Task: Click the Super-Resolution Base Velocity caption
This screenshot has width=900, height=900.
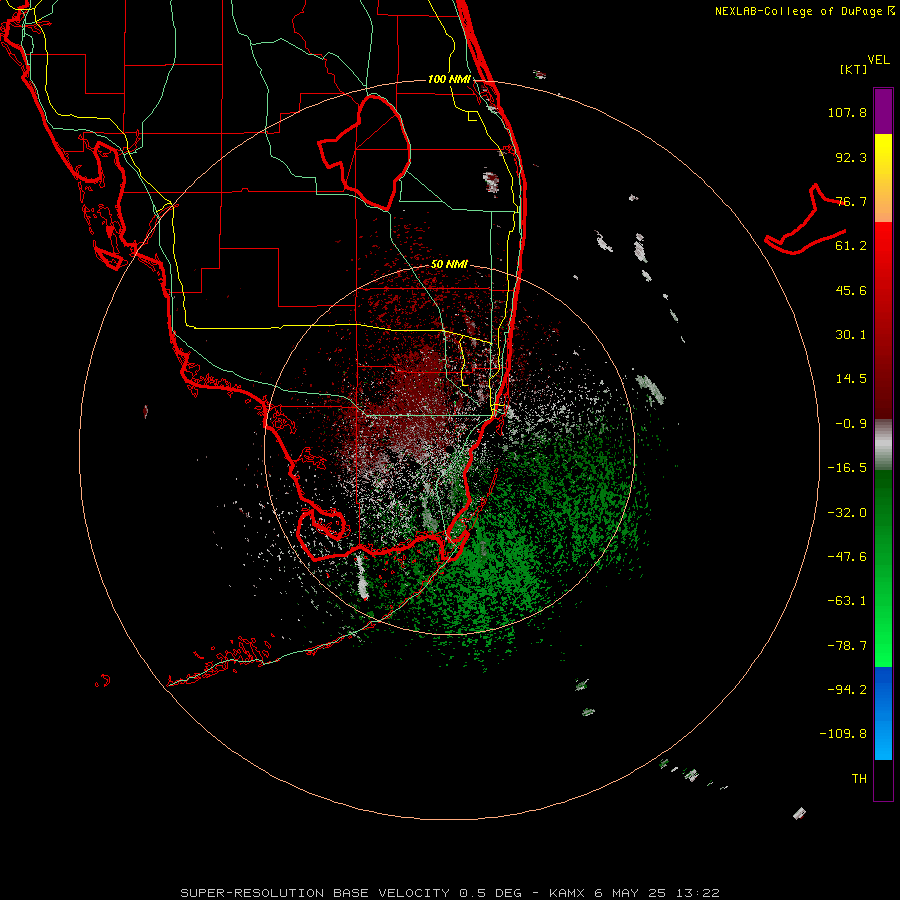Action: 449,893
